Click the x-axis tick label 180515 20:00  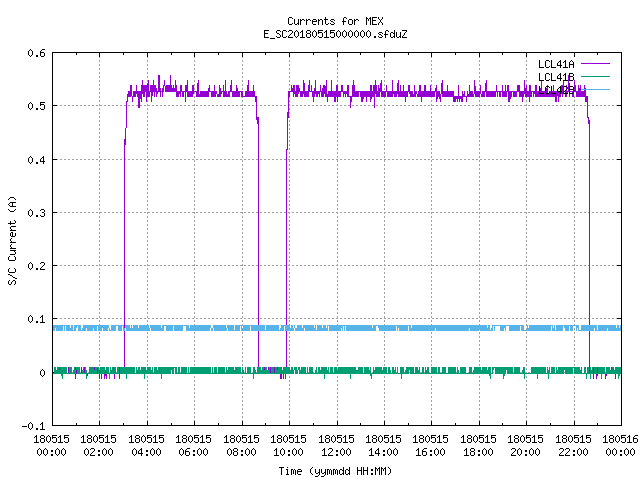(x=525, y=446)
